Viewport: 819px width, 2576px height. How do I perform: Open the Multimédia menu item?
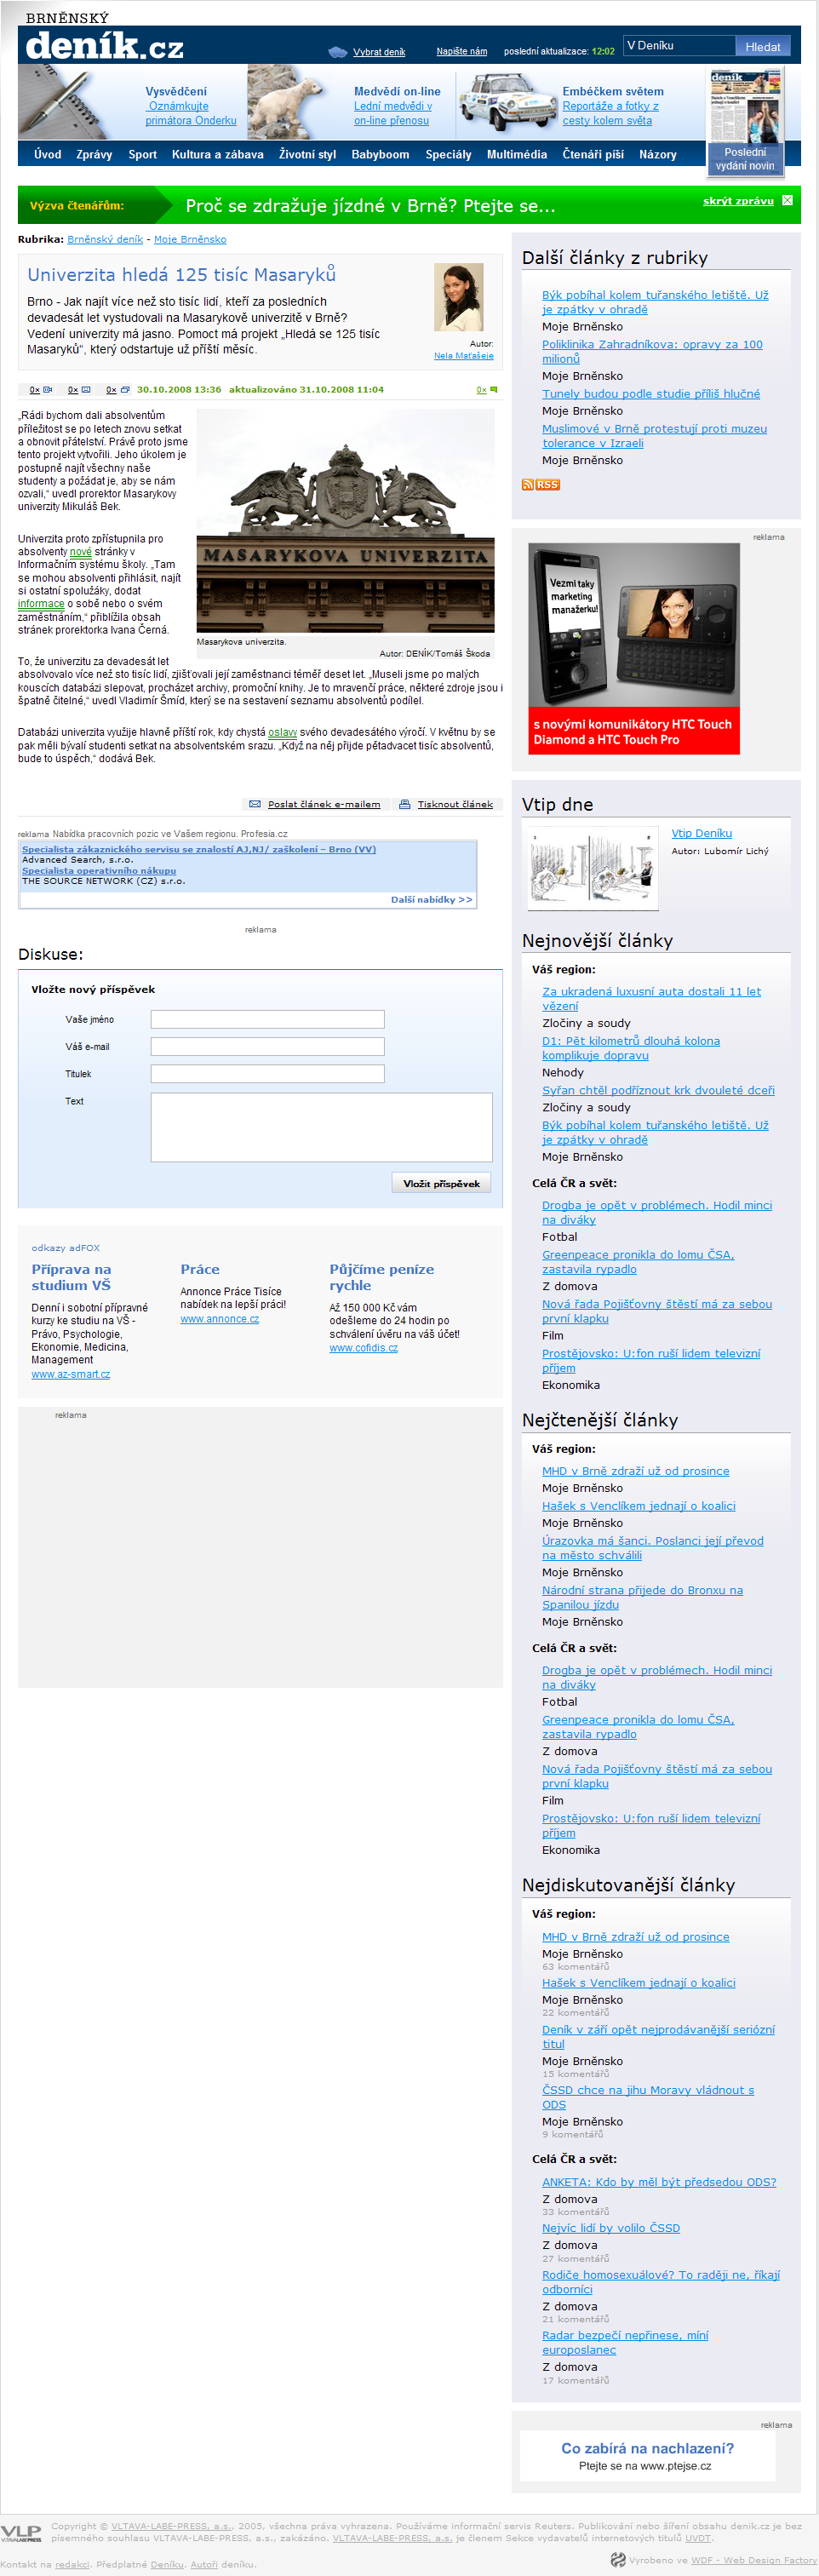pyautogui.click(x=517, y=154)
